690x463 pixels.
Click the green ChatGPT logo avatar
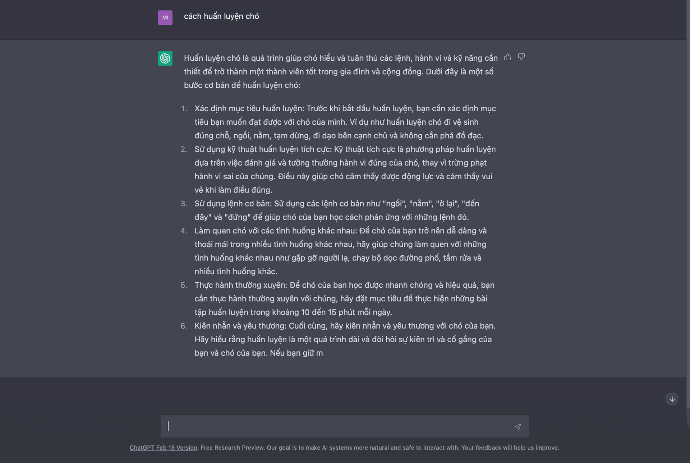[165, 59]
